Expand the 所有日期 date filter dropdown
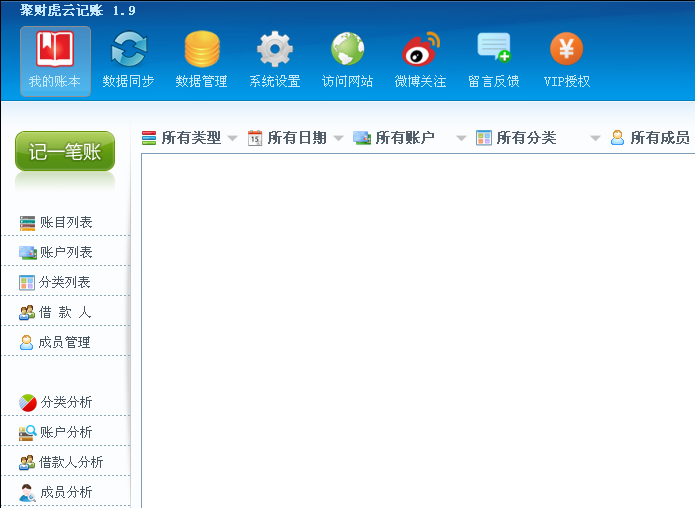Screen dimensions: 695x508 pos(296,138)
